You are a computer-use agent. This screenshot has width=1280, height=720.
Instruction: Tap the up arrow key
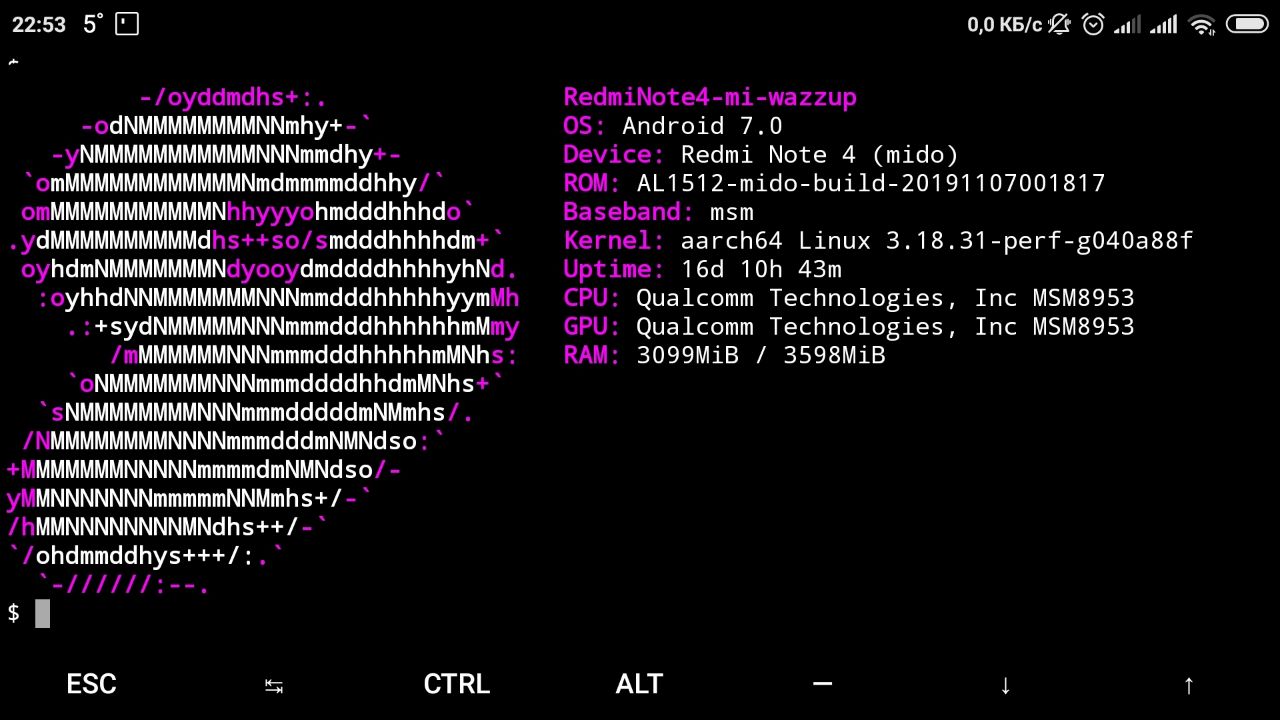click(1189, 685)
